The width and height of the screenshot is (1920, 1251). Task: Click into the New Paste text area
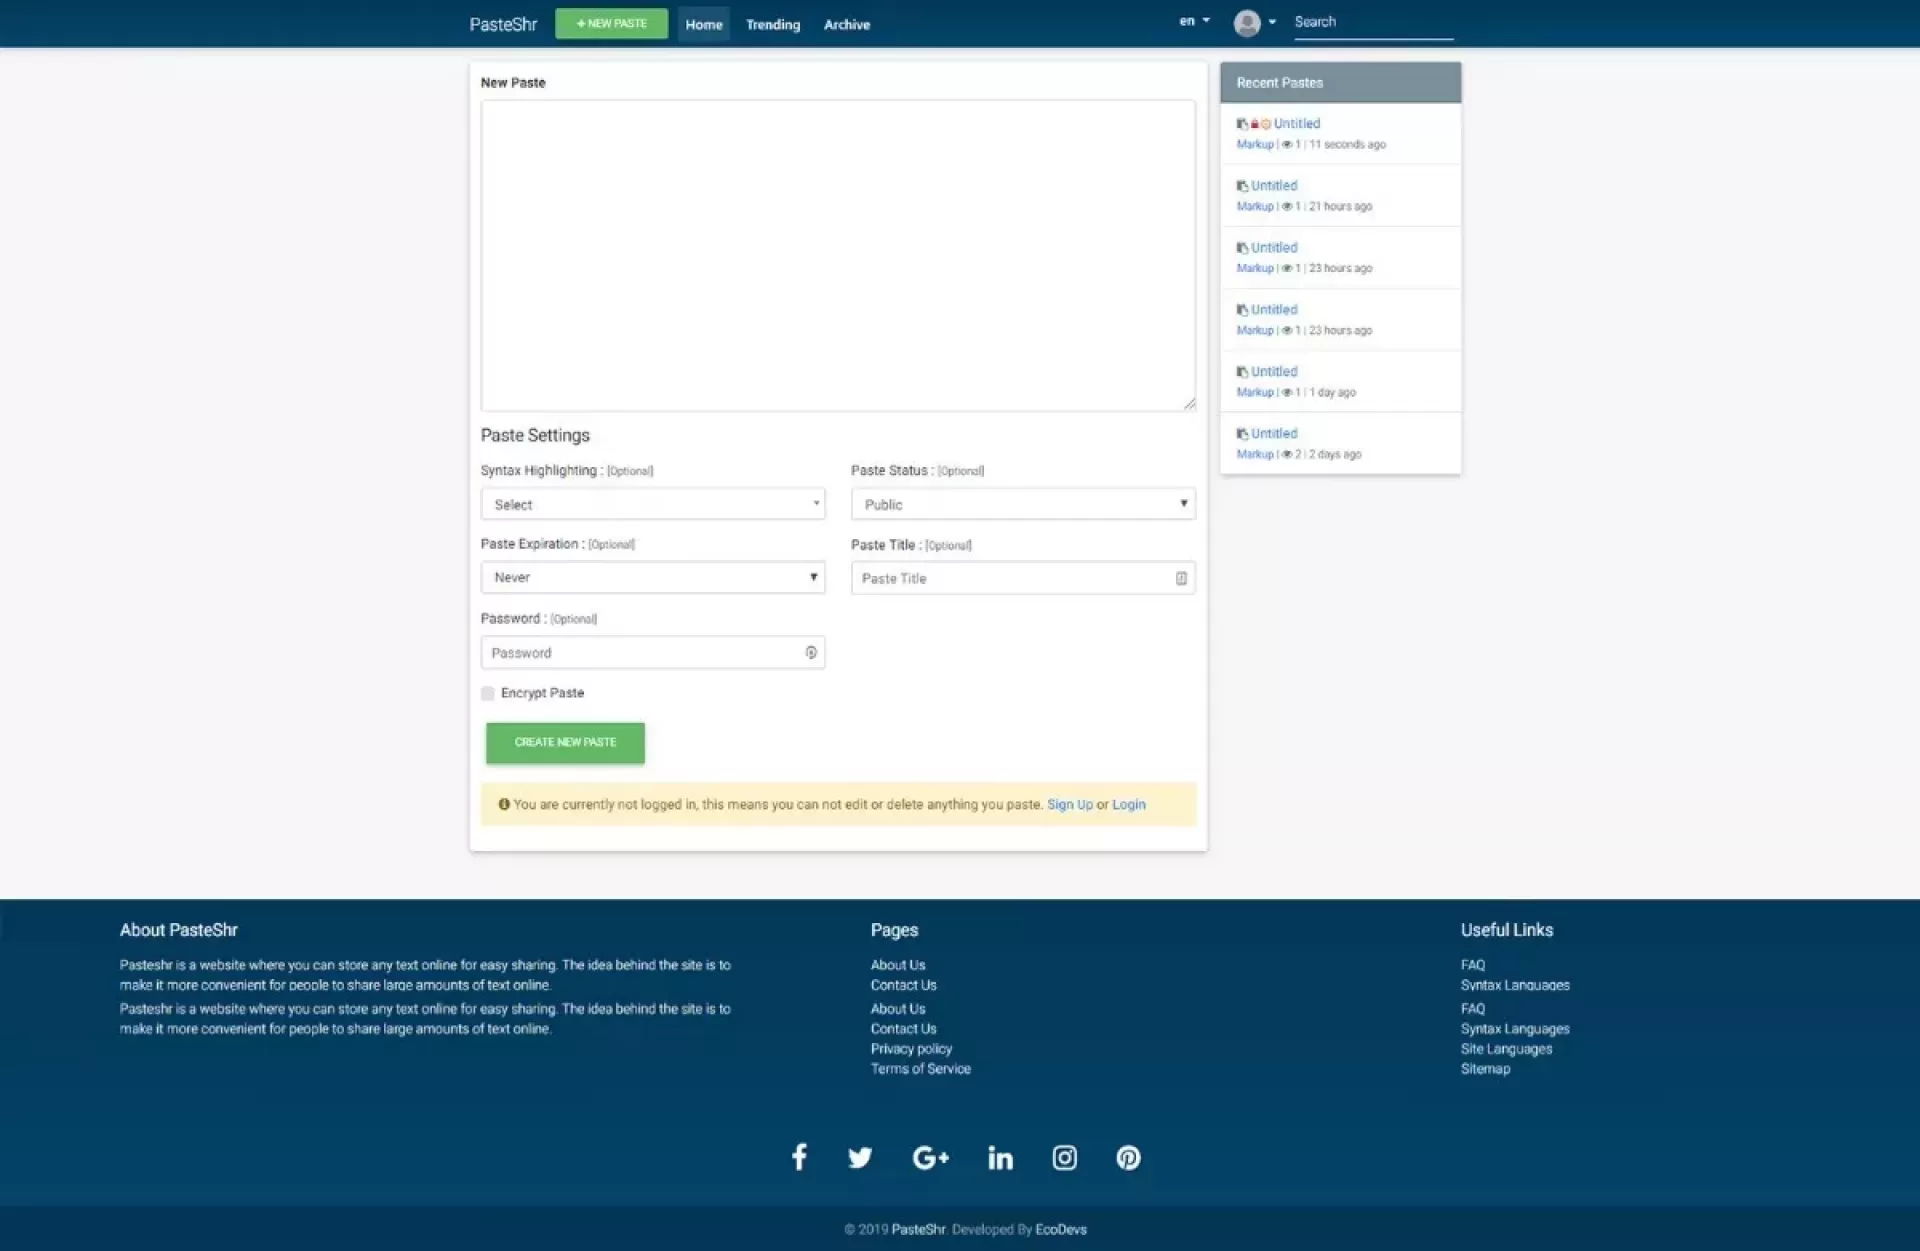coord(838,255)
